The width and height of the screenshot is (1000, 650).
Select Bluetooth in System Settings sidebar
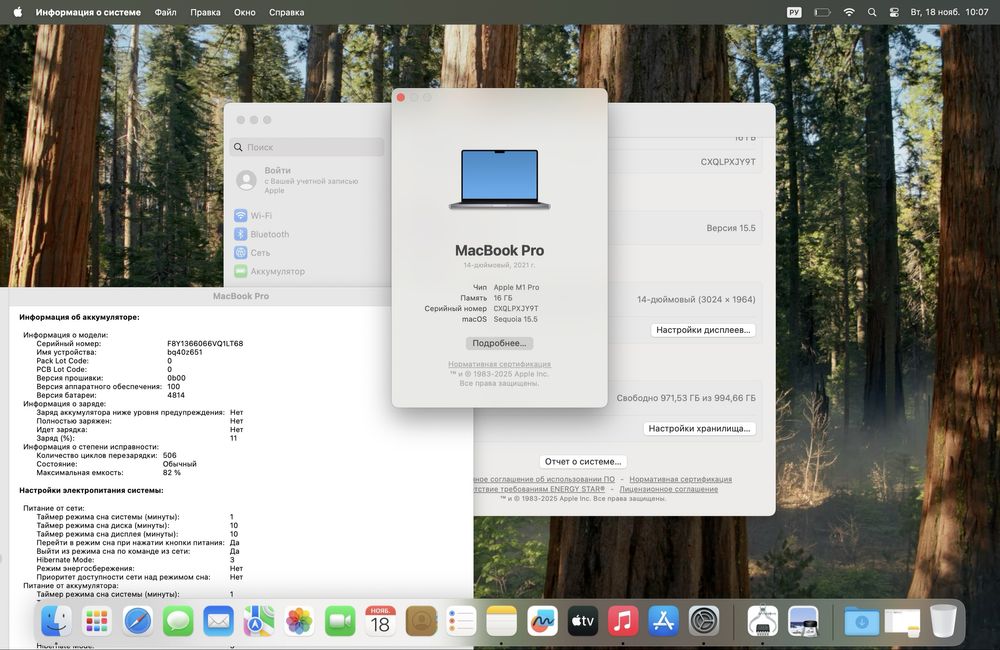pyautogui.click(x=261, y=234)
